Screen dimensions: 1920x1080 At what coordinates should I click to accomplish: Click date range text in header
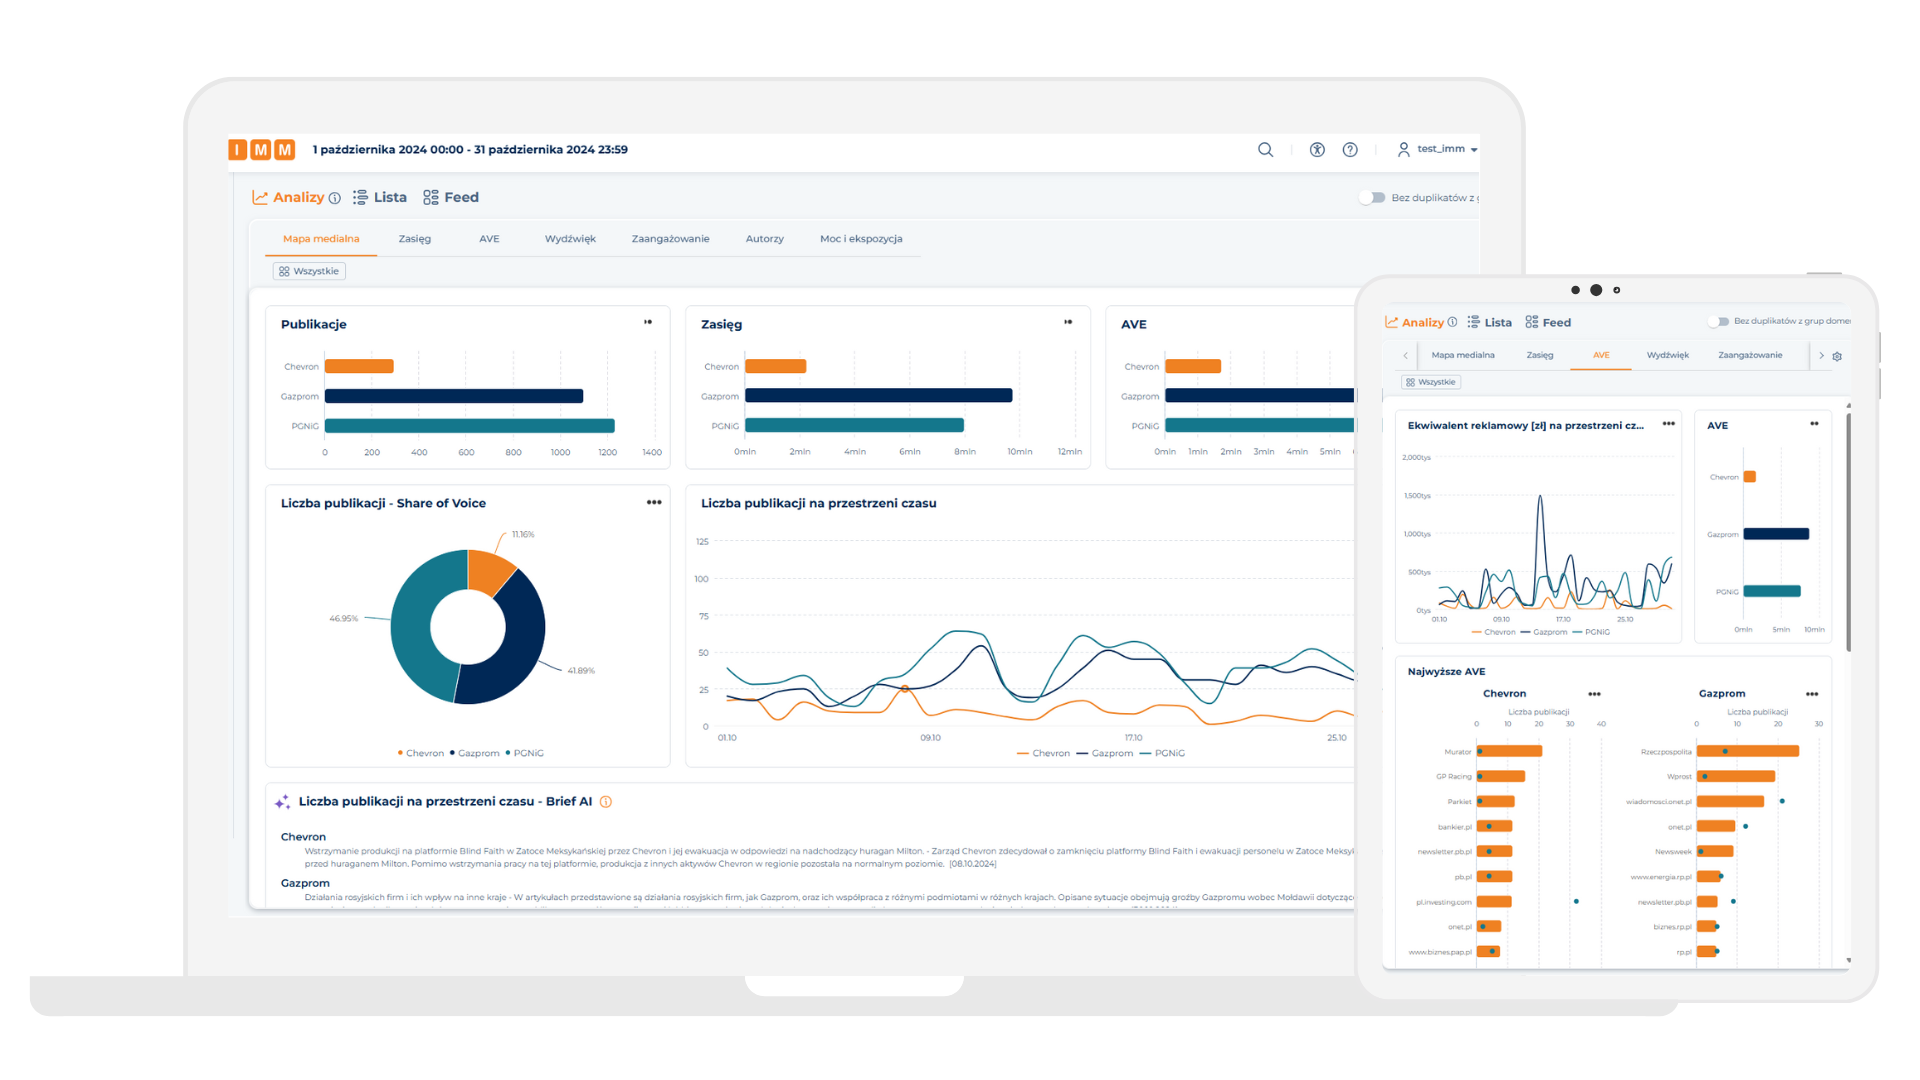click(470, 150)
